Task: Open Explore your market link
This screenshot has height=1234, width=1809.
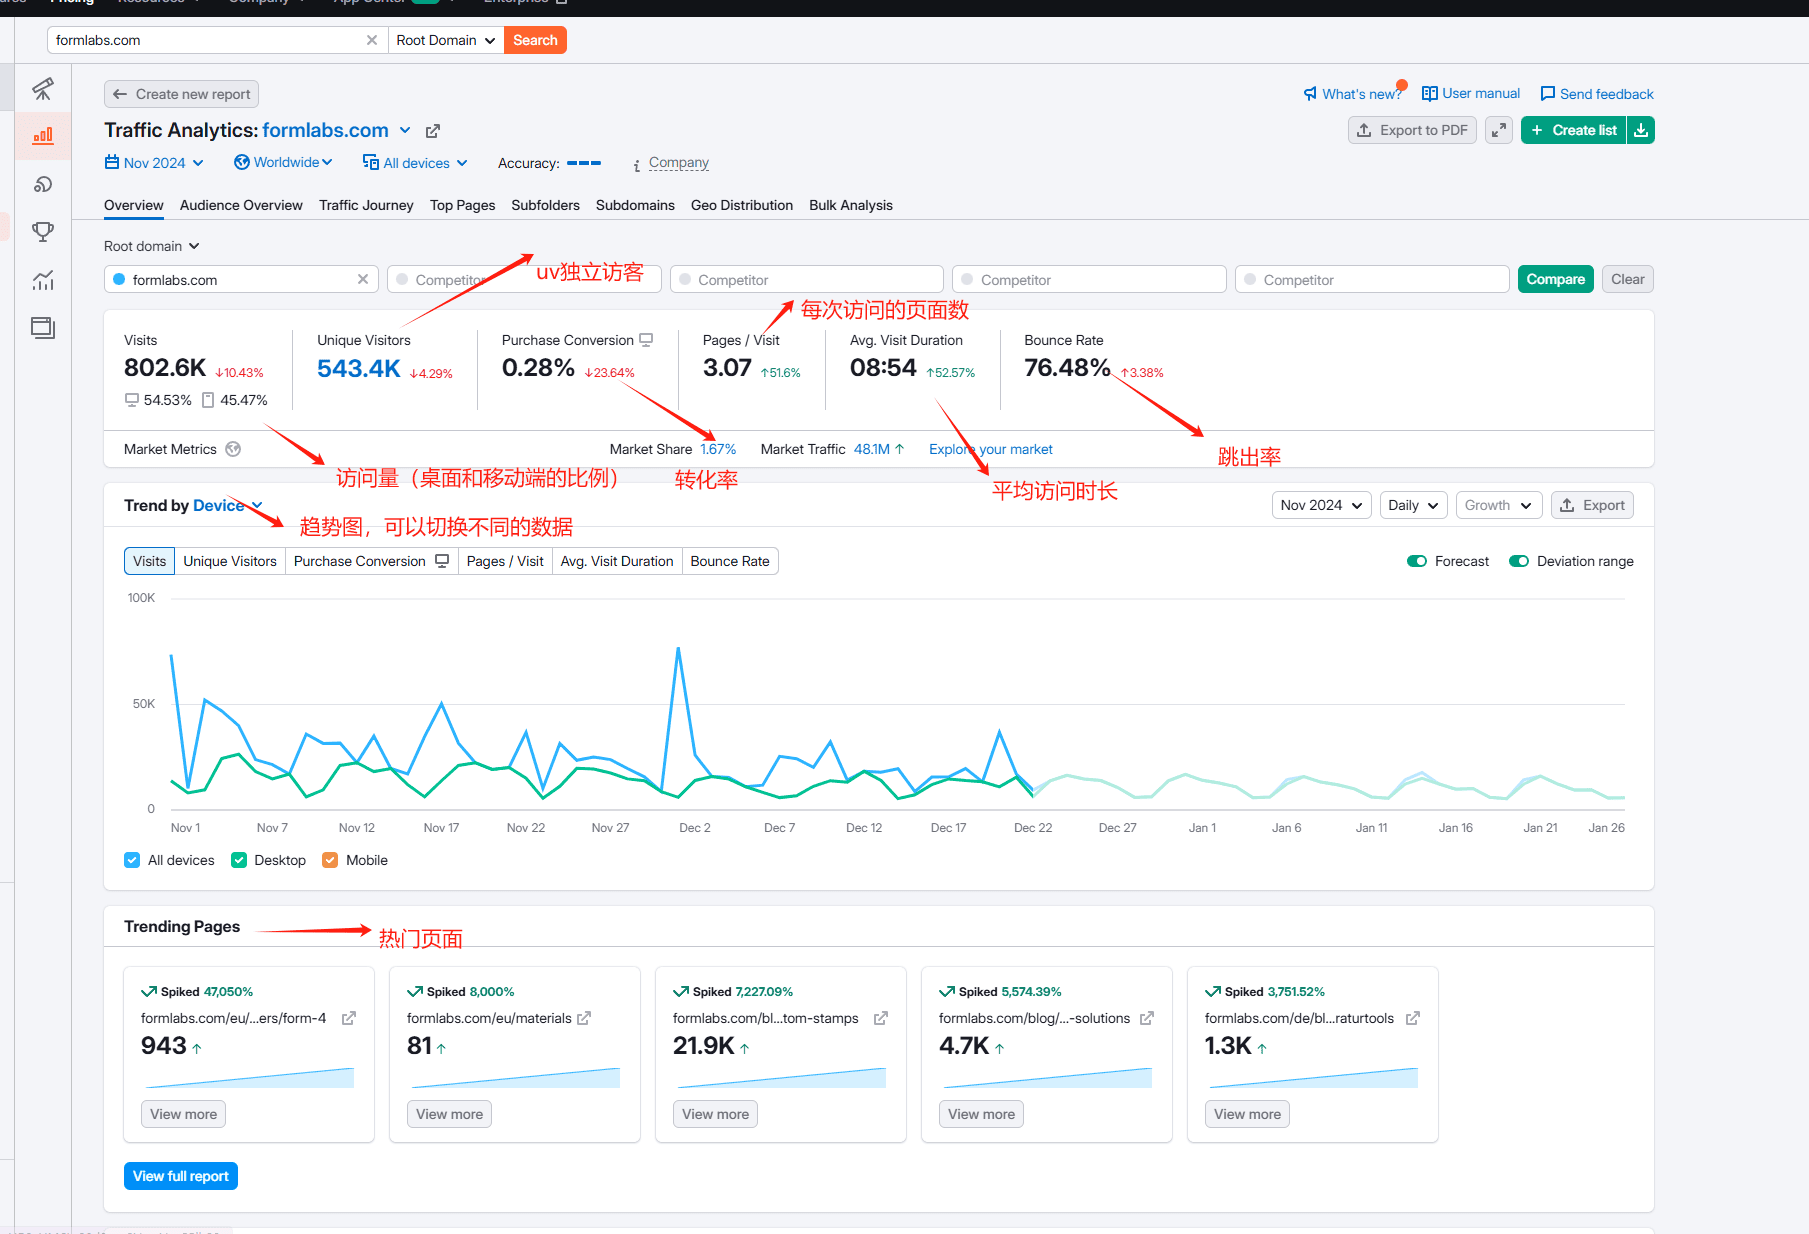Action: (x=990, y=449)
